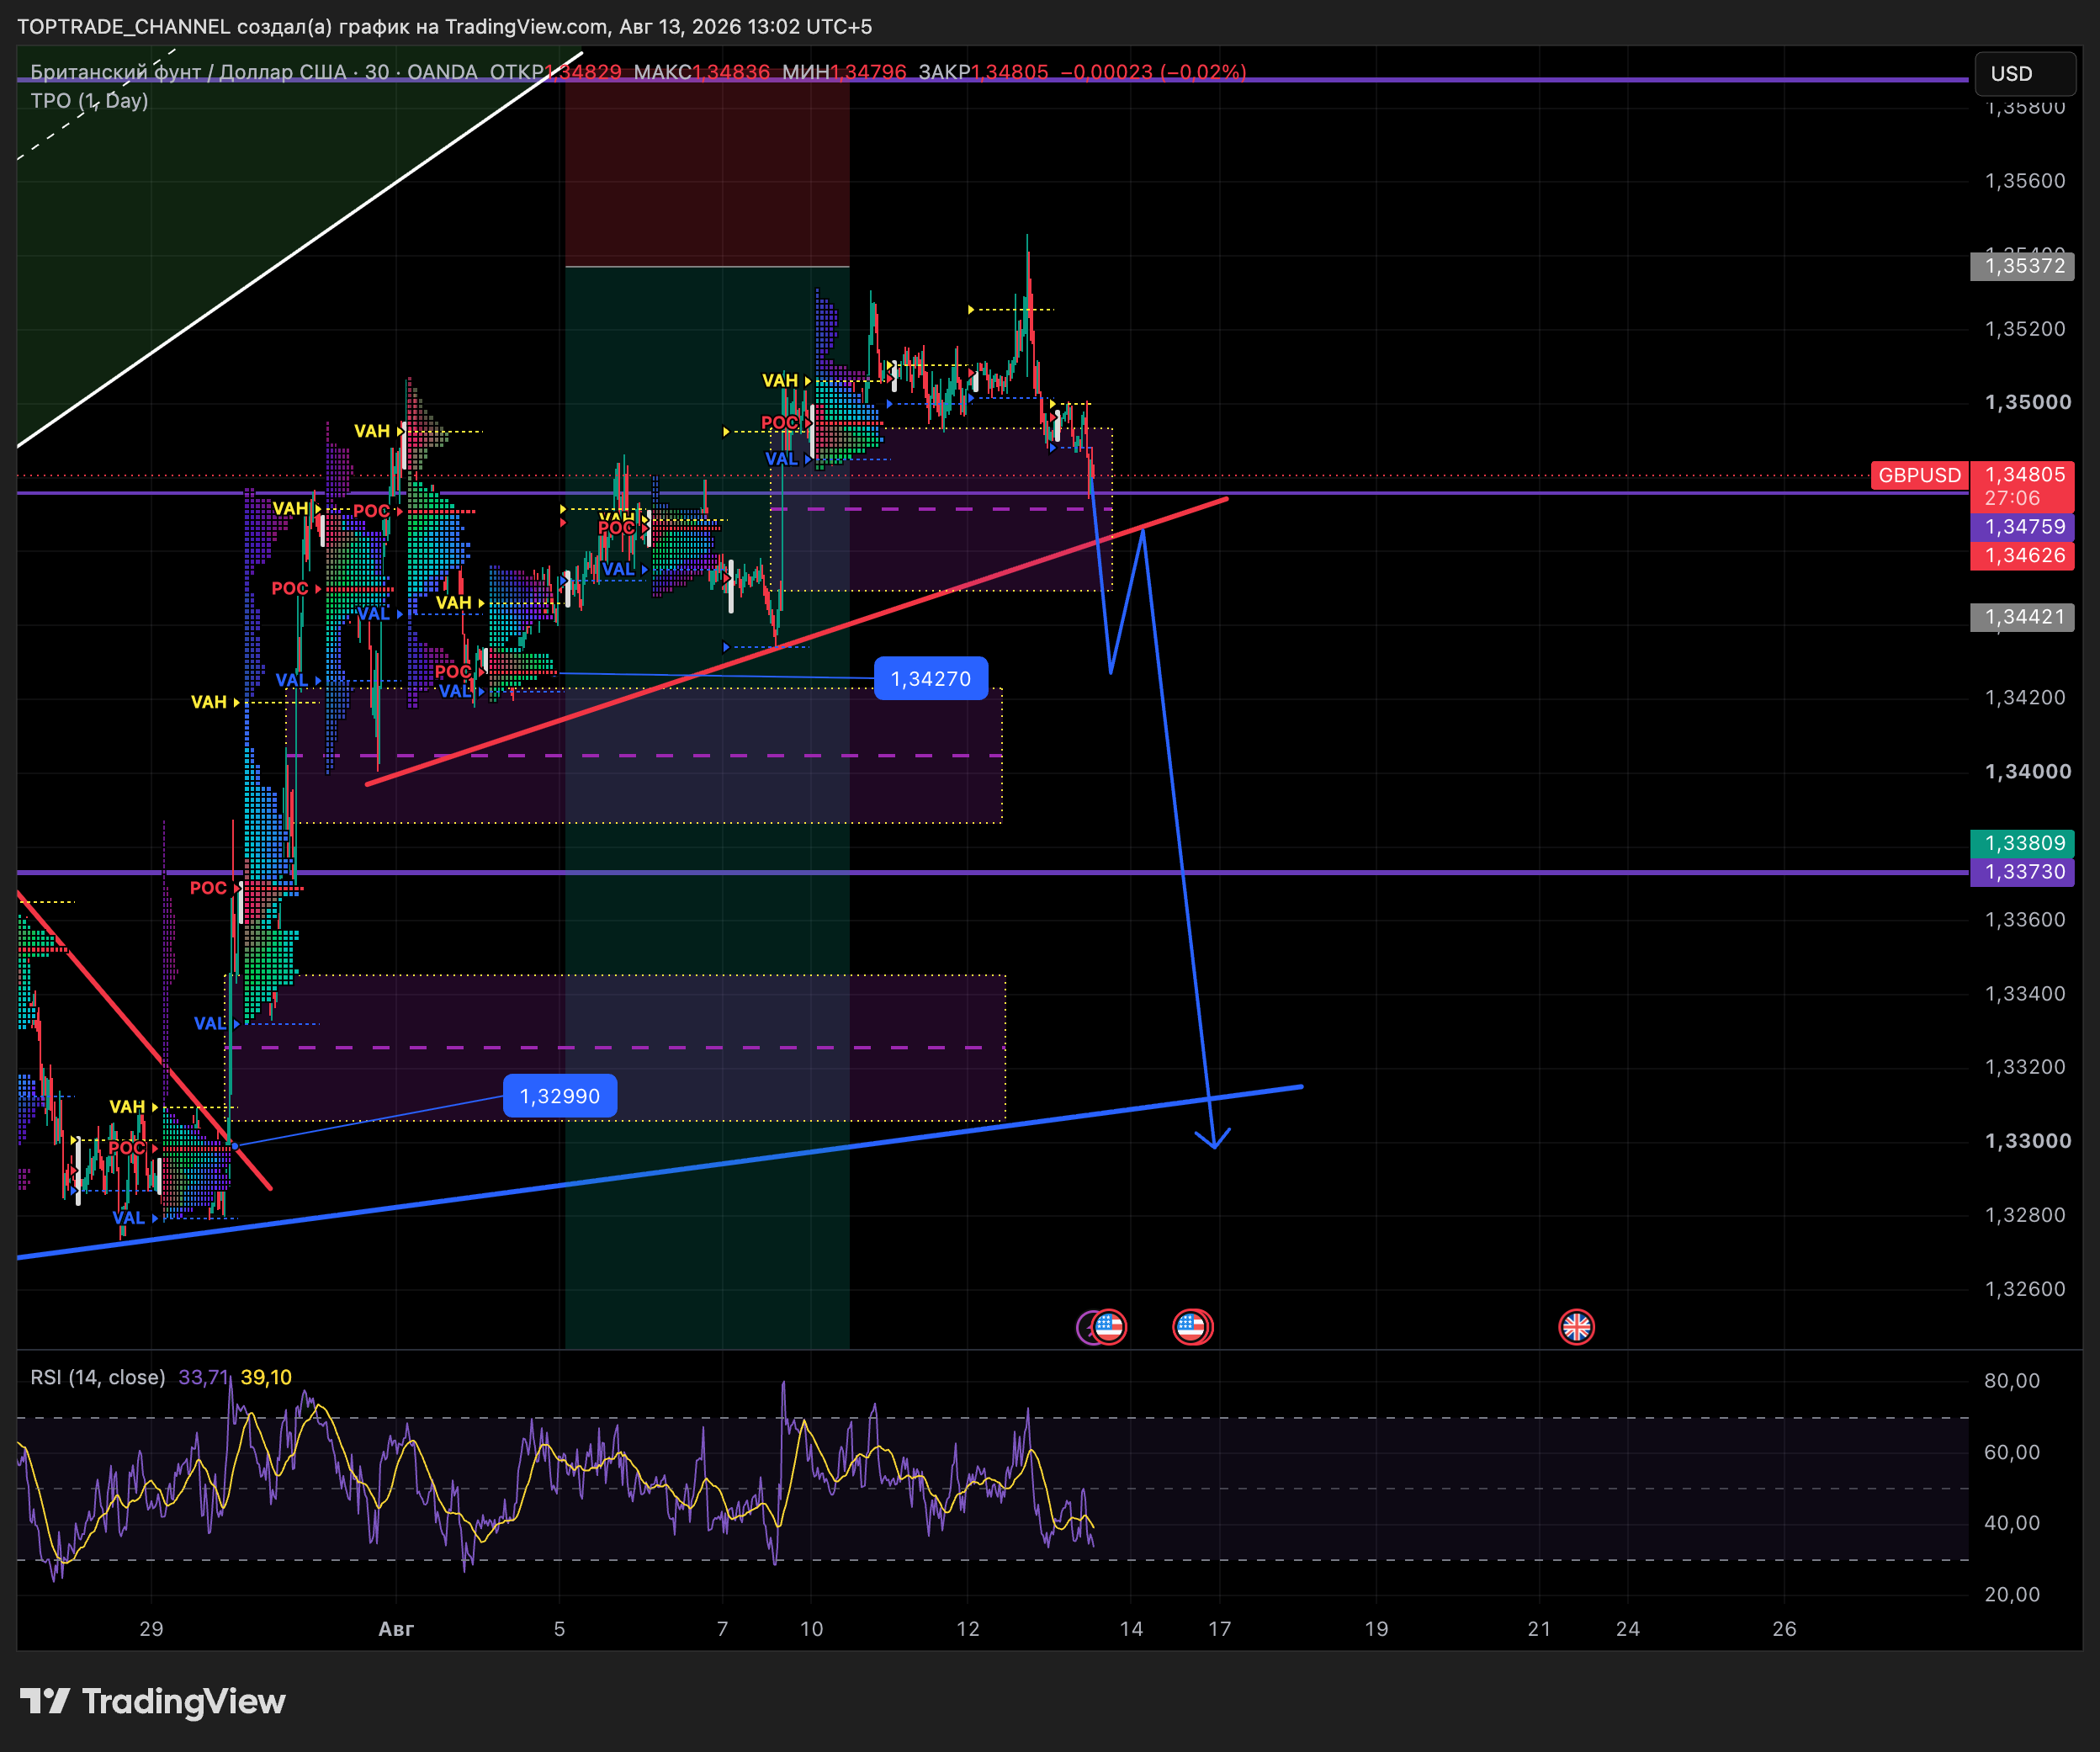This screenshot has width=2100, height=1752.
Task: Click the bar countdown timer 27:06
Action: click(x=2012, y=498)
